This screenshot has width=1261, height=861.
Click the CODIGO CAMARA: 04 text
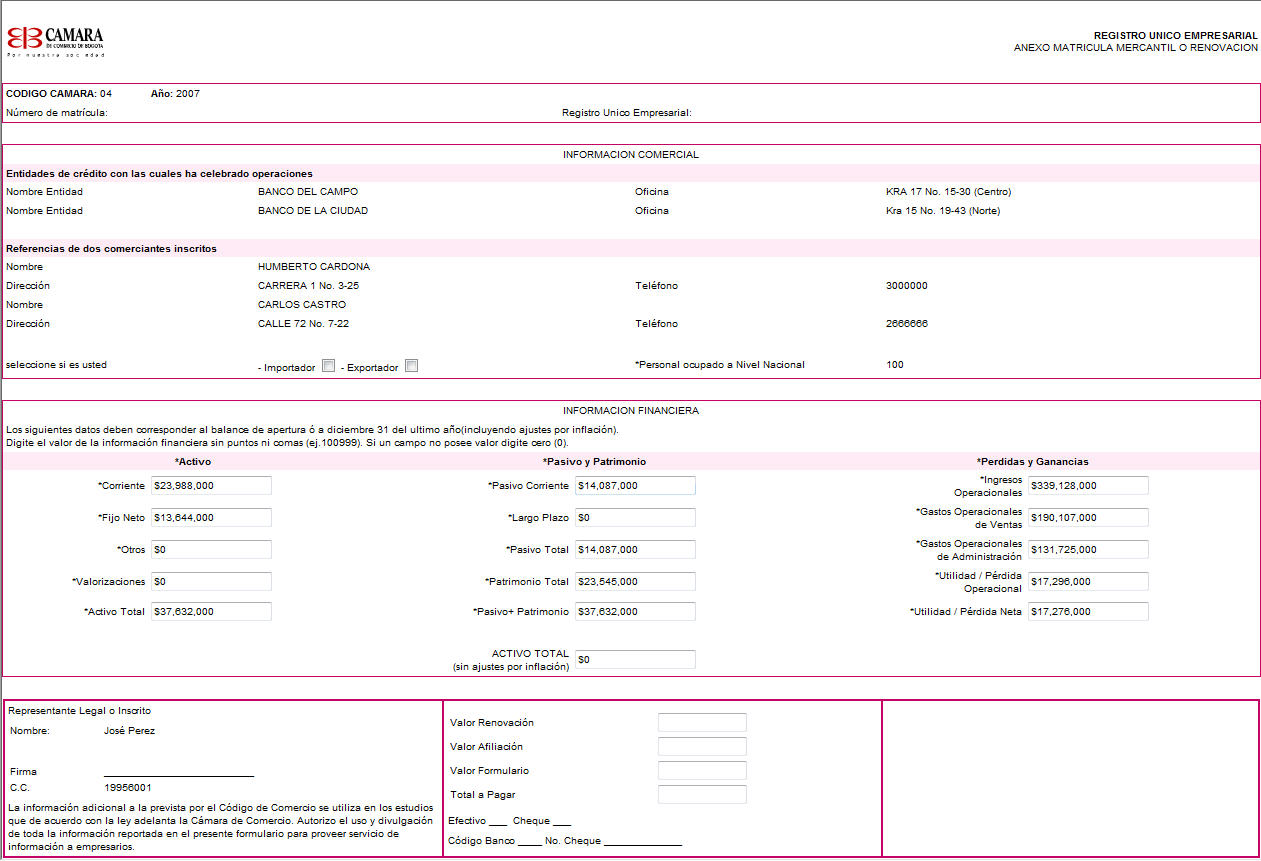[59, 94]
